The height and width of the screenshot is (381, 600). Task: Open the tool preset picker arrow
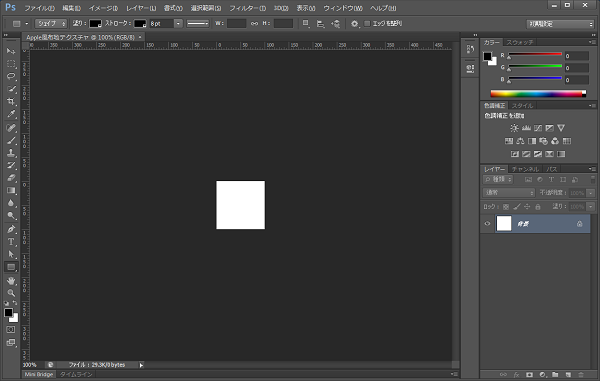pos(26,24)
